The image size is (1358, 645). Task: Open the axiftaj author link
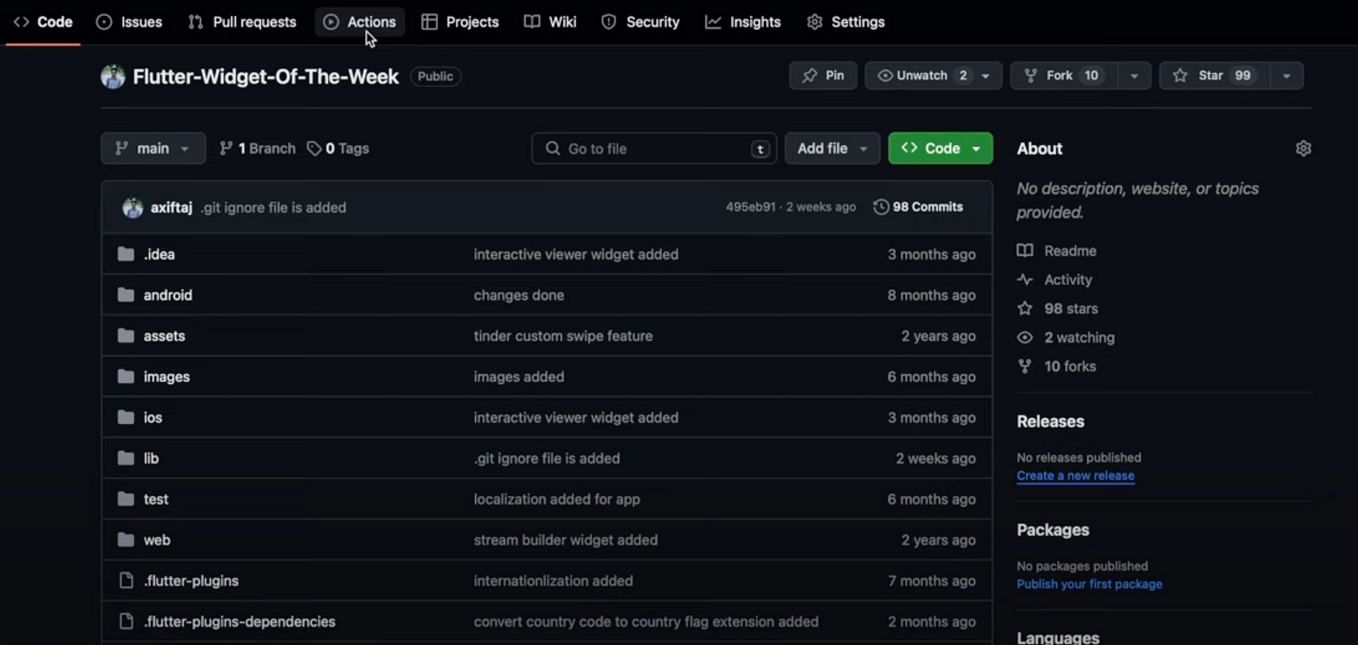pos(171,207)
